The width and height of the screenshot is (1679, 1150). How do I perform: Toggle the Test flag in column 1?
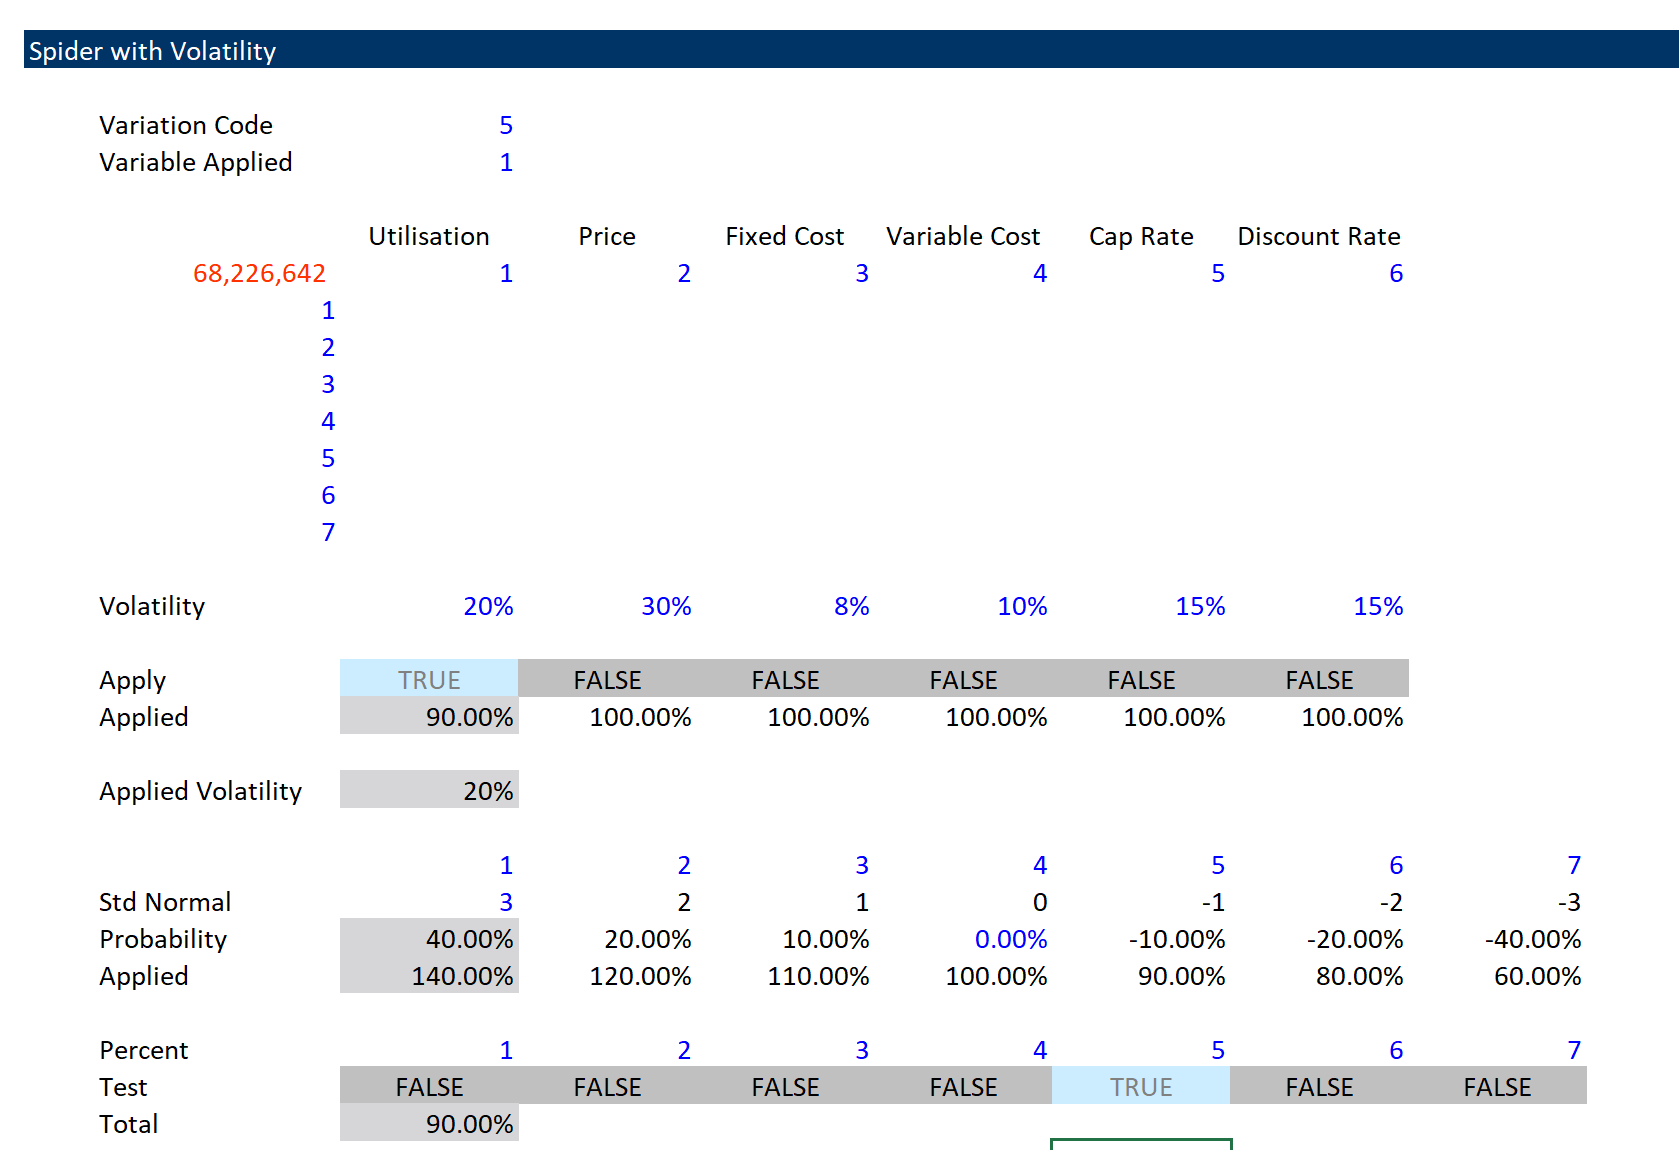pos(428,1086)
